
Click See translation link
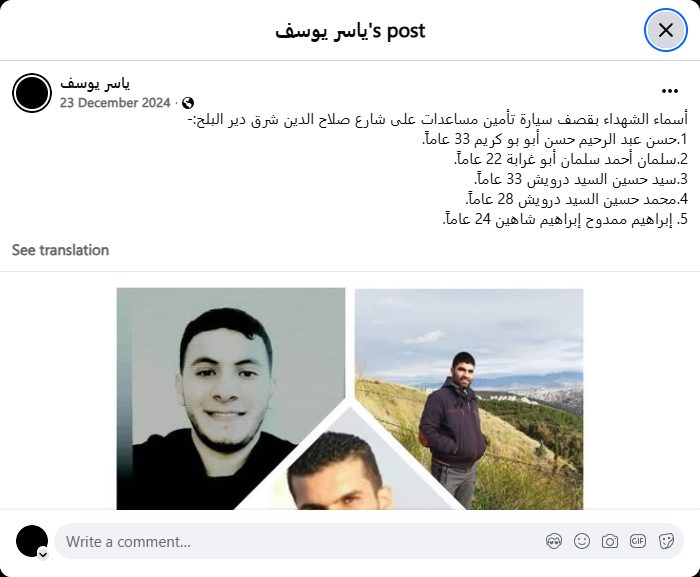(x=60, y=250)
